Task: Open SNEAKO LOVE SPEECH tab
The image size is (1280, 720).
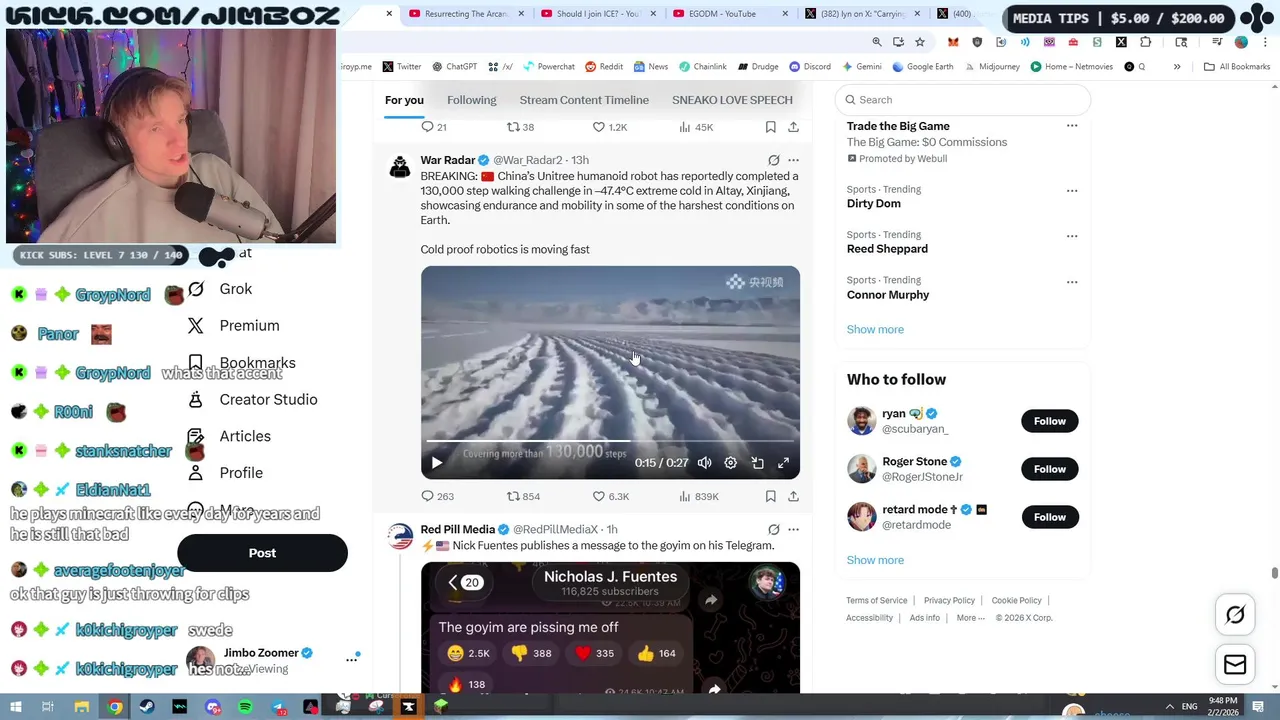Action: coord(732,100)
